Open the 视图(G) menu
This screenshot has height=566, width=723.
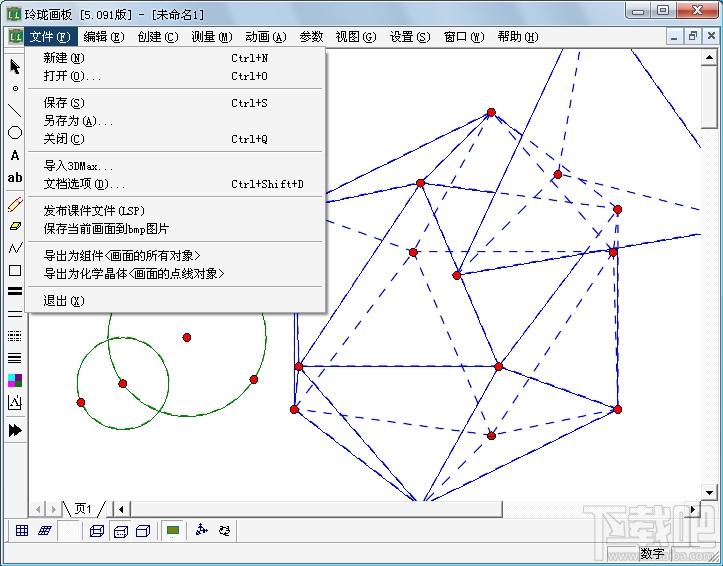pos(356,37)
